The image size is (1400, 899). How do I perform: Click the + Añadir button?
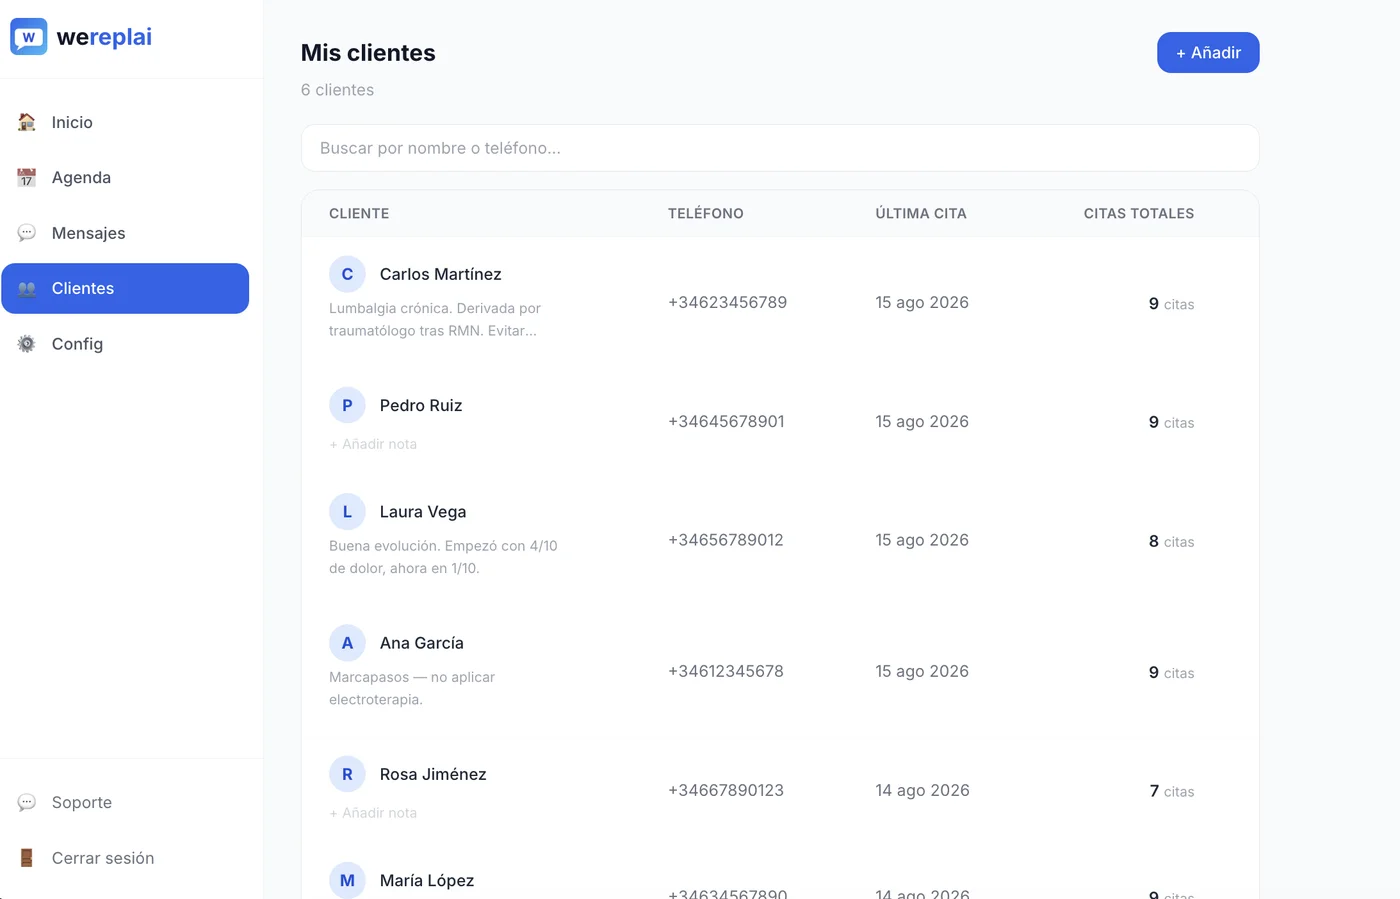pyautogui.click(x=1208, y=53)
